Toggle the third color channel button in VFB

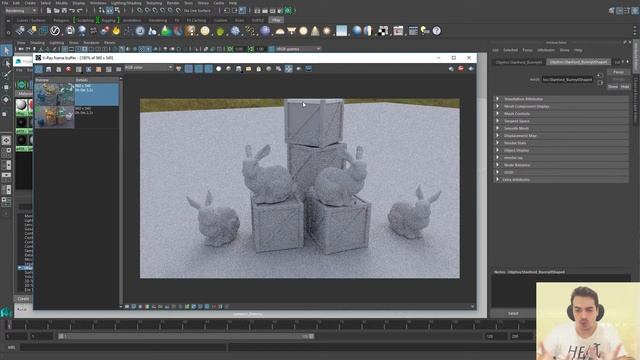(x=208, y=69)
